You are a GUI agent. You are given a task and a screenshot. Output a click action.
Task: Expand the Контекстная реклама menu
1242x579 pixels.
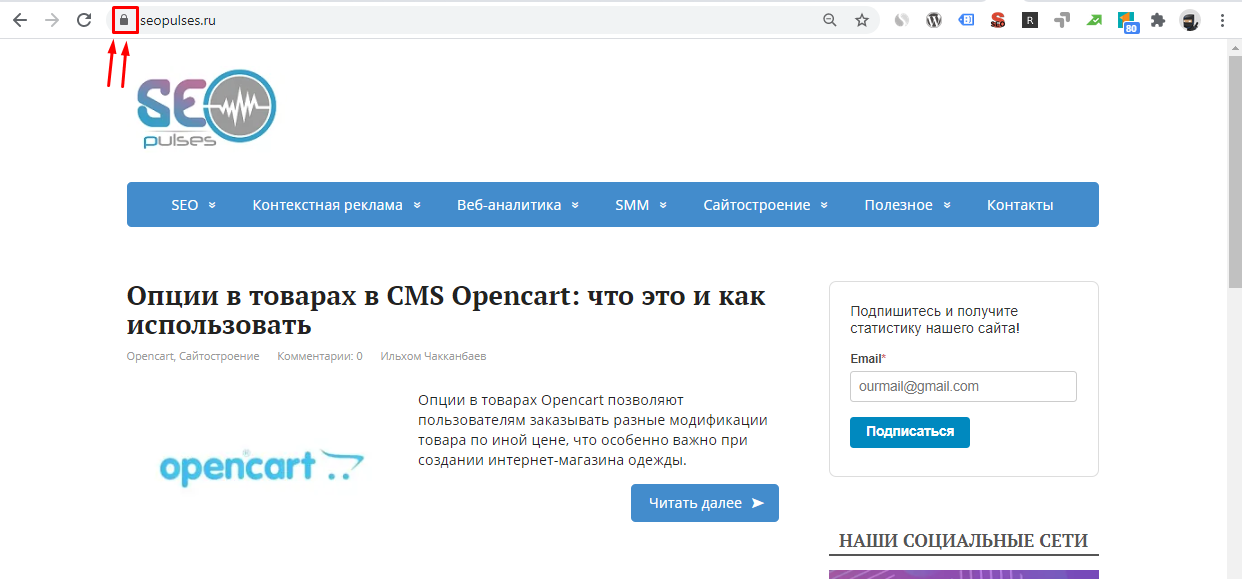point(336,205)
